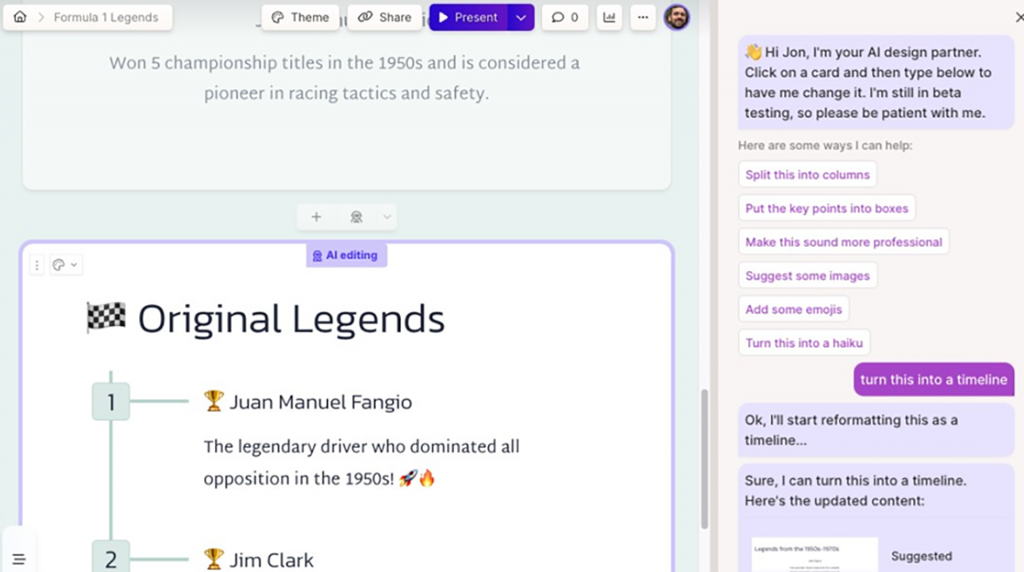1024x572 pixels.
Task: Open the card drag handle menu
Action: (x=37, y=264)
